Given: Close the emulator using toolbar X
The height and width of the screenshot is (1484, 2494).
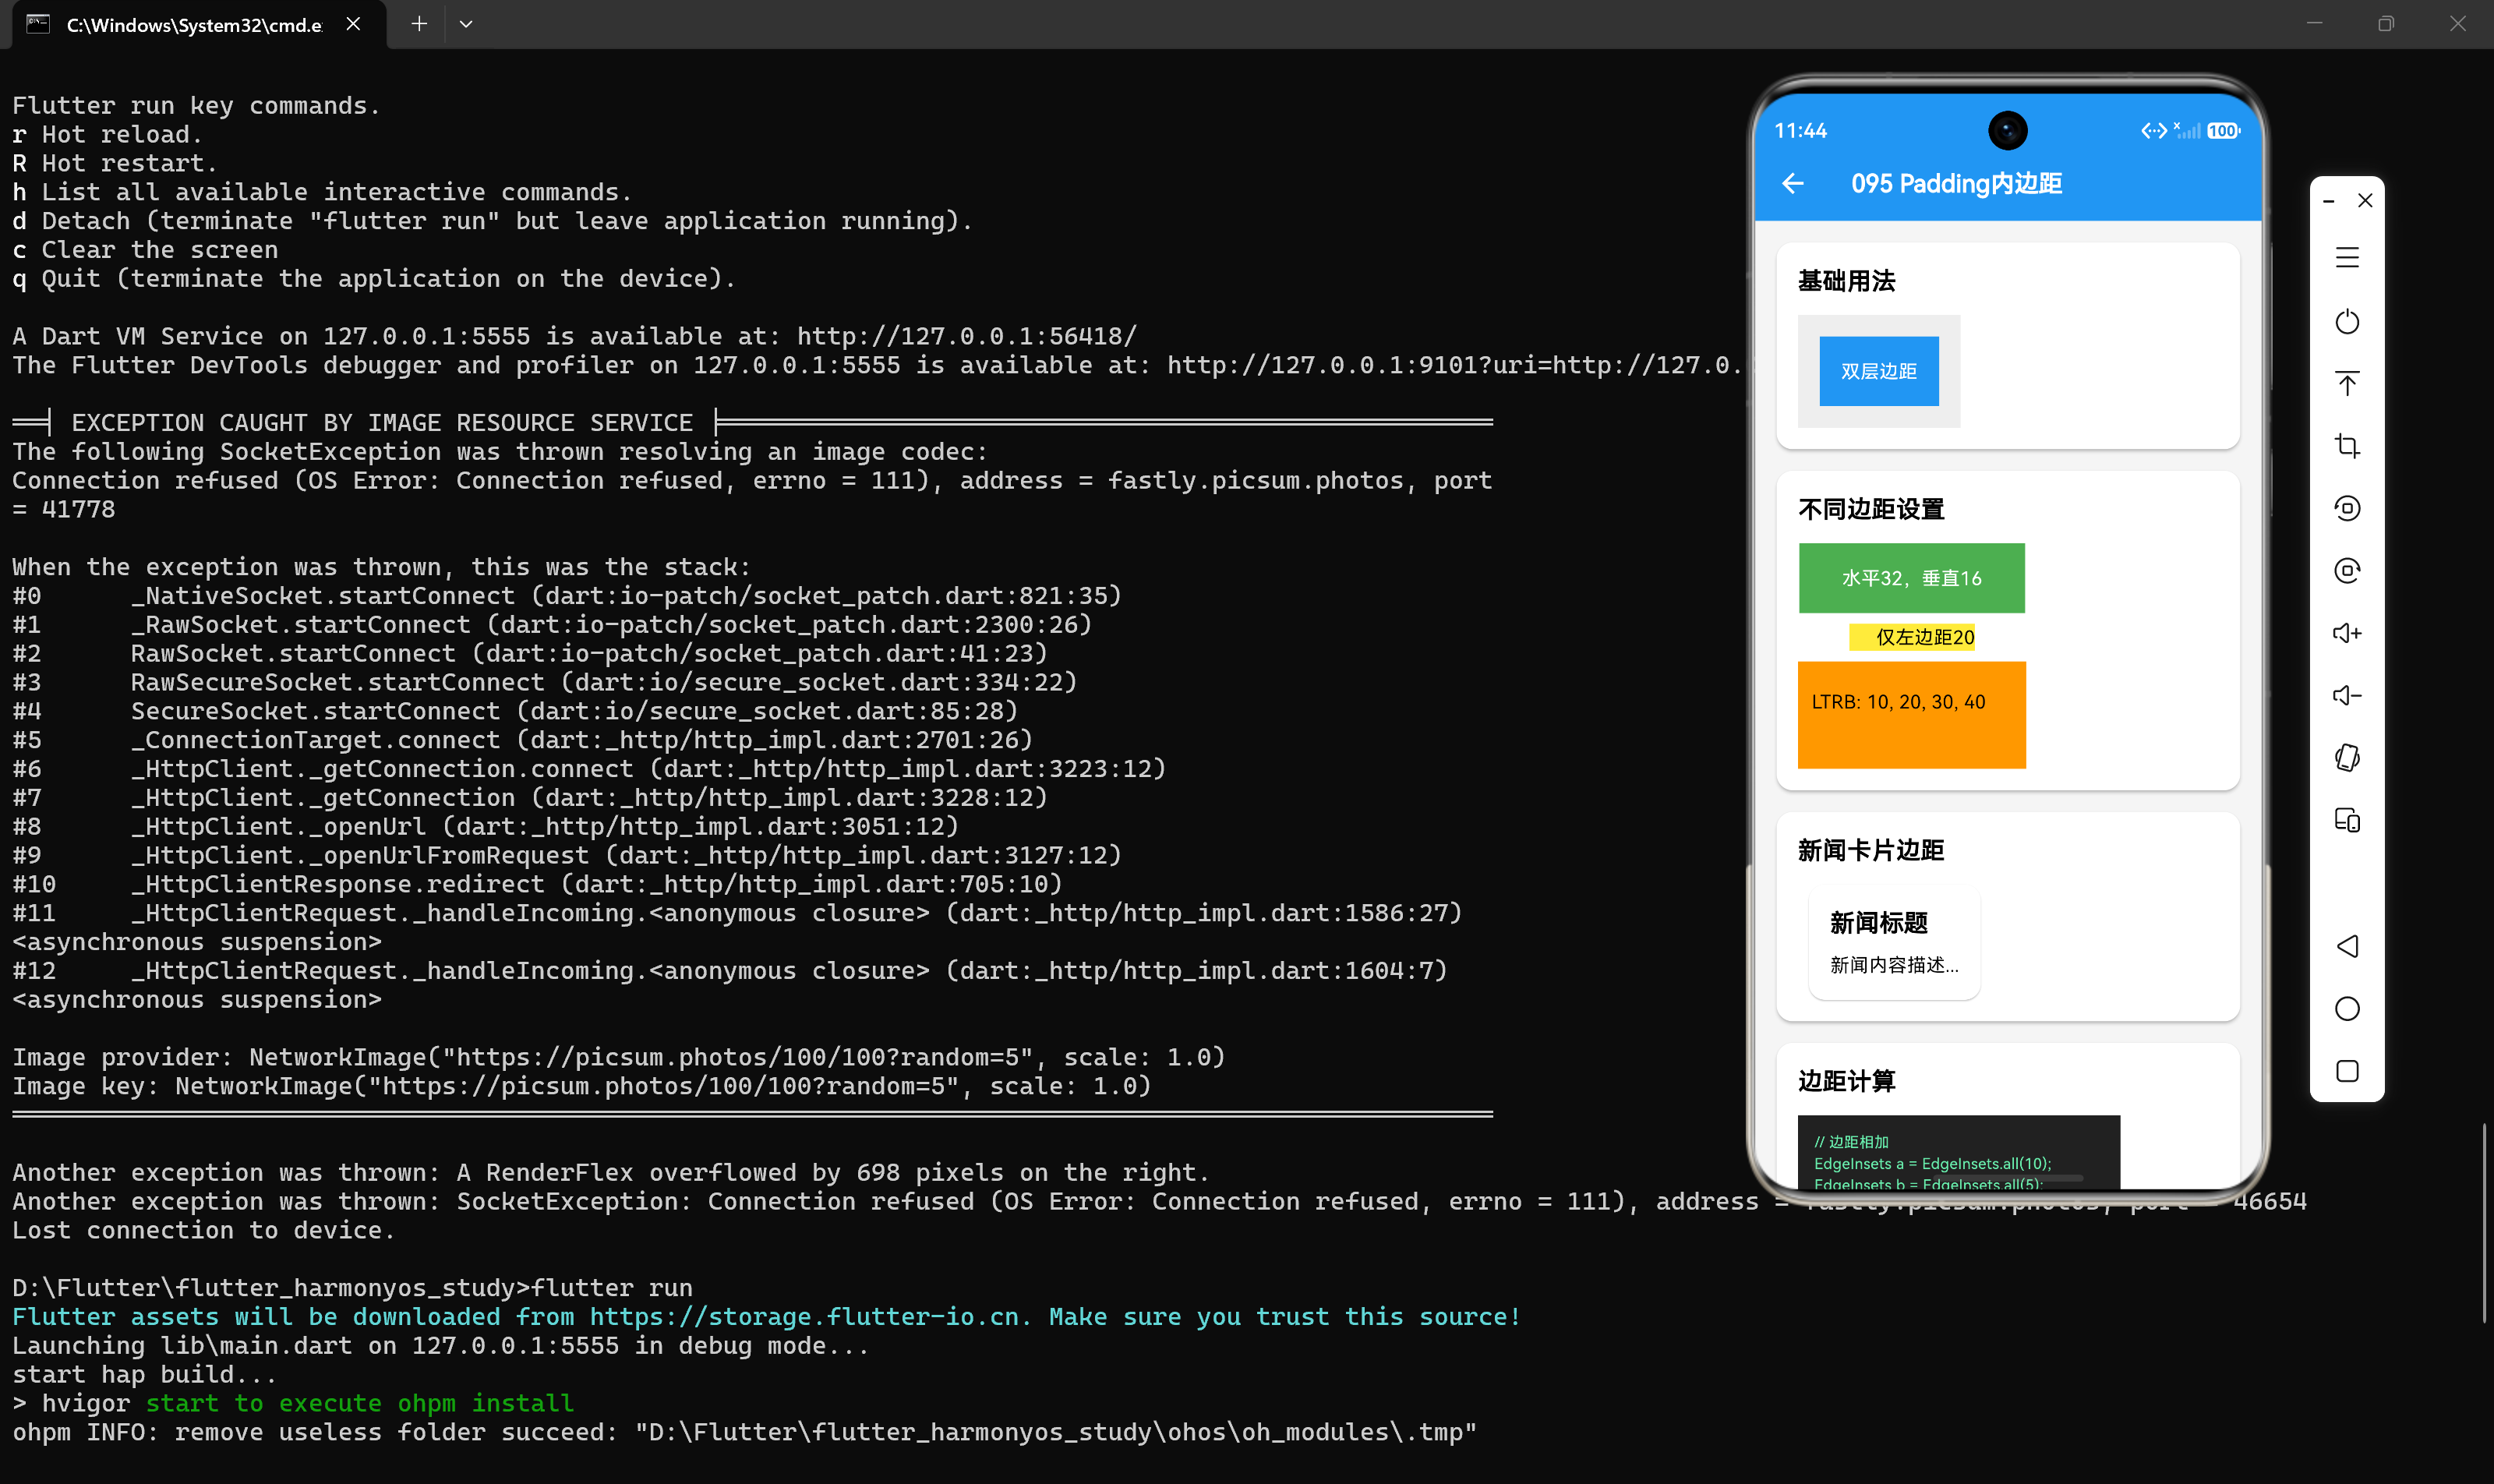Looking at the screenshot, I should coord(2365,201).
